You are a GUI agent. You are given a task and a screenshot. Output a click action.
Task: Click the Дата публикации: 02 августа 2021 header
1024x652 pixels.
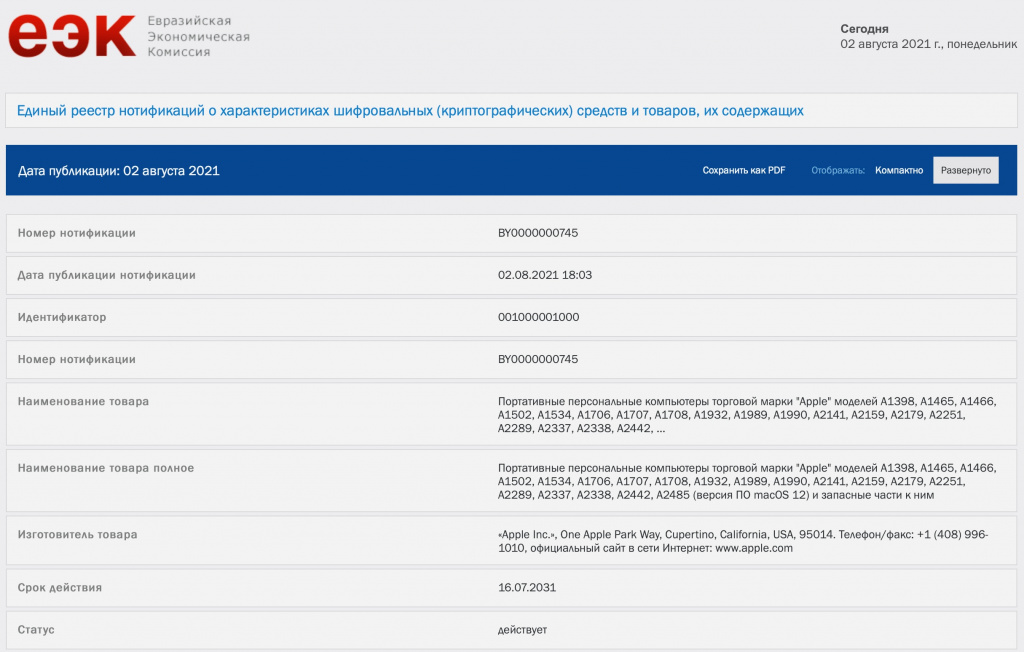[118, 171]
